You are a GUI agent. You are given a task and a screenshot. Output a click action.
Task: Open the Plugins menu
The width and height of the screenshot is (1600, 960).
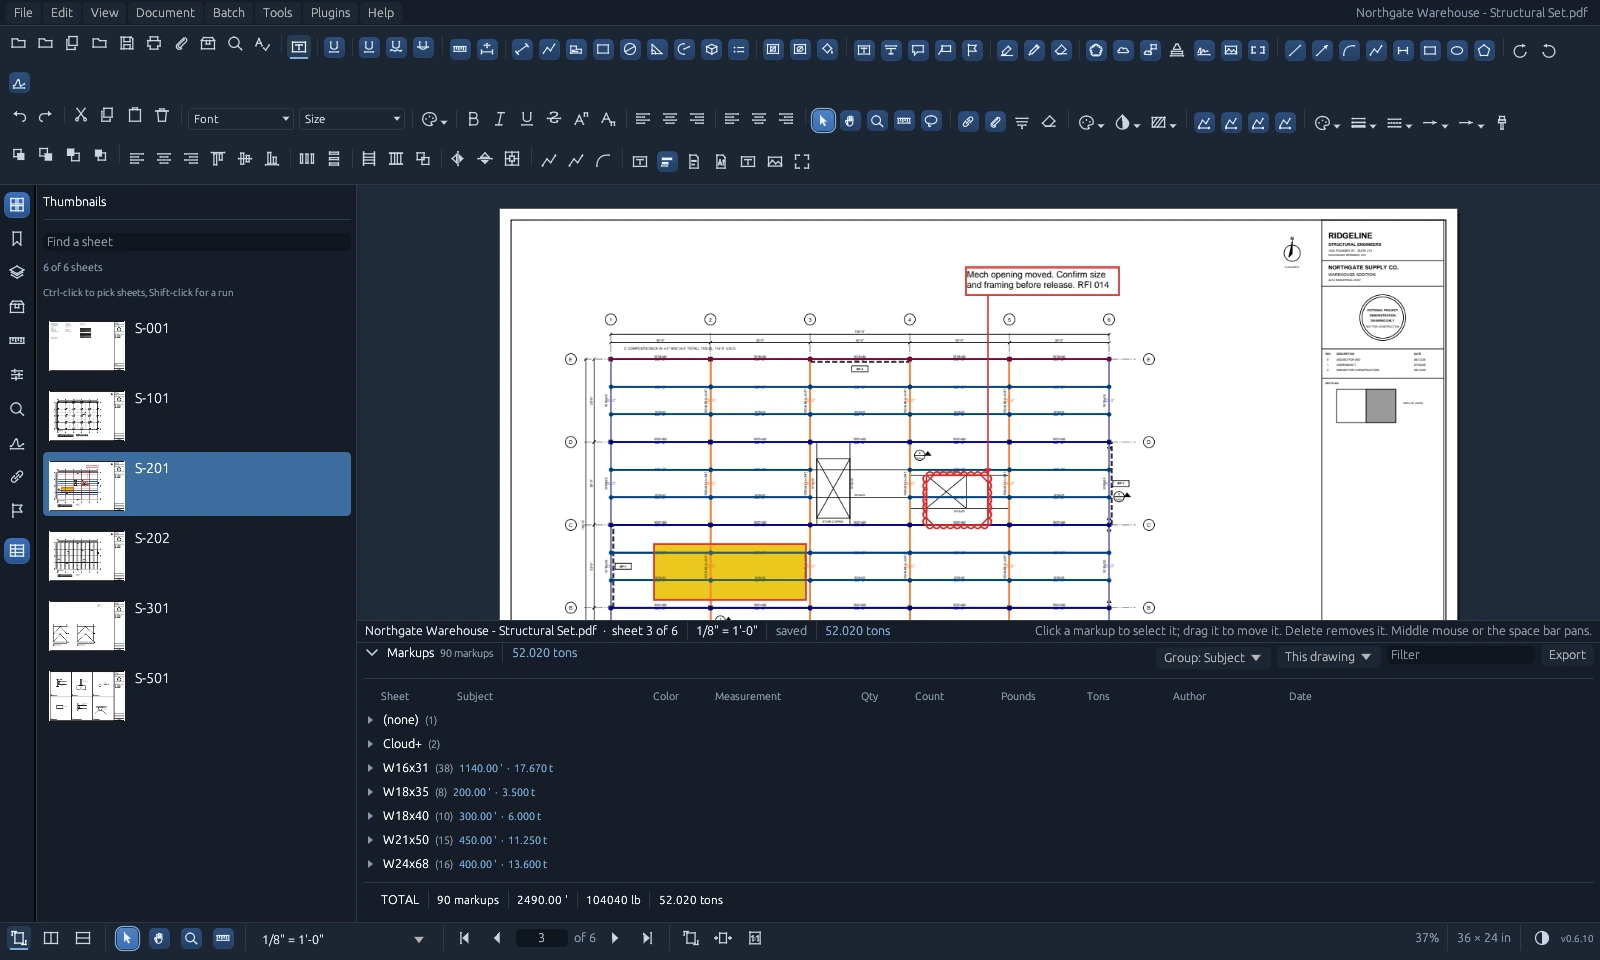(x=330, y=12)
